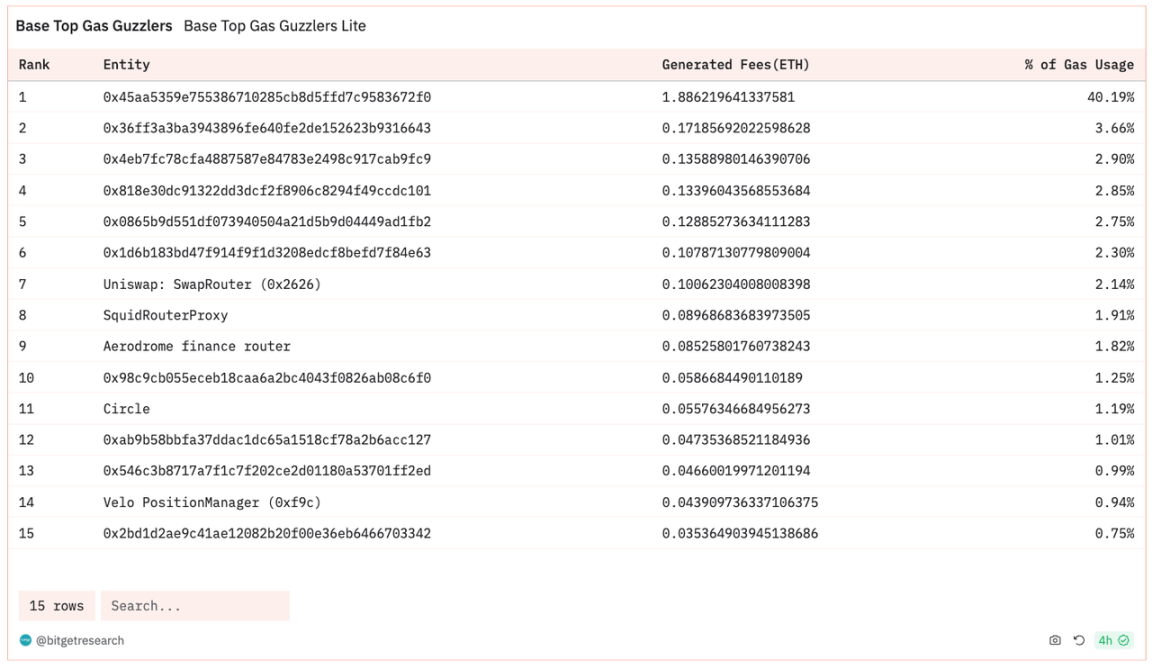
Task: Click fee value 0.12885273634111283
Action: (x=736, y=221)
